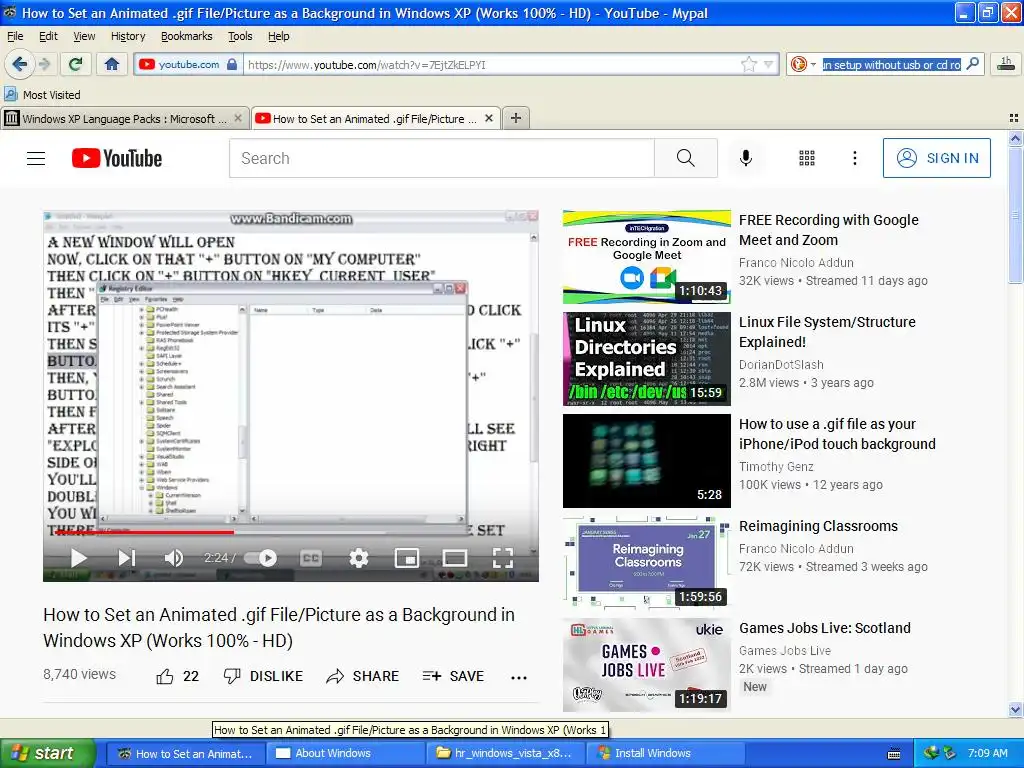Viewport: 1024px width, 768px height.
Task: Toggle closed captions
Action: coord(311,558)
